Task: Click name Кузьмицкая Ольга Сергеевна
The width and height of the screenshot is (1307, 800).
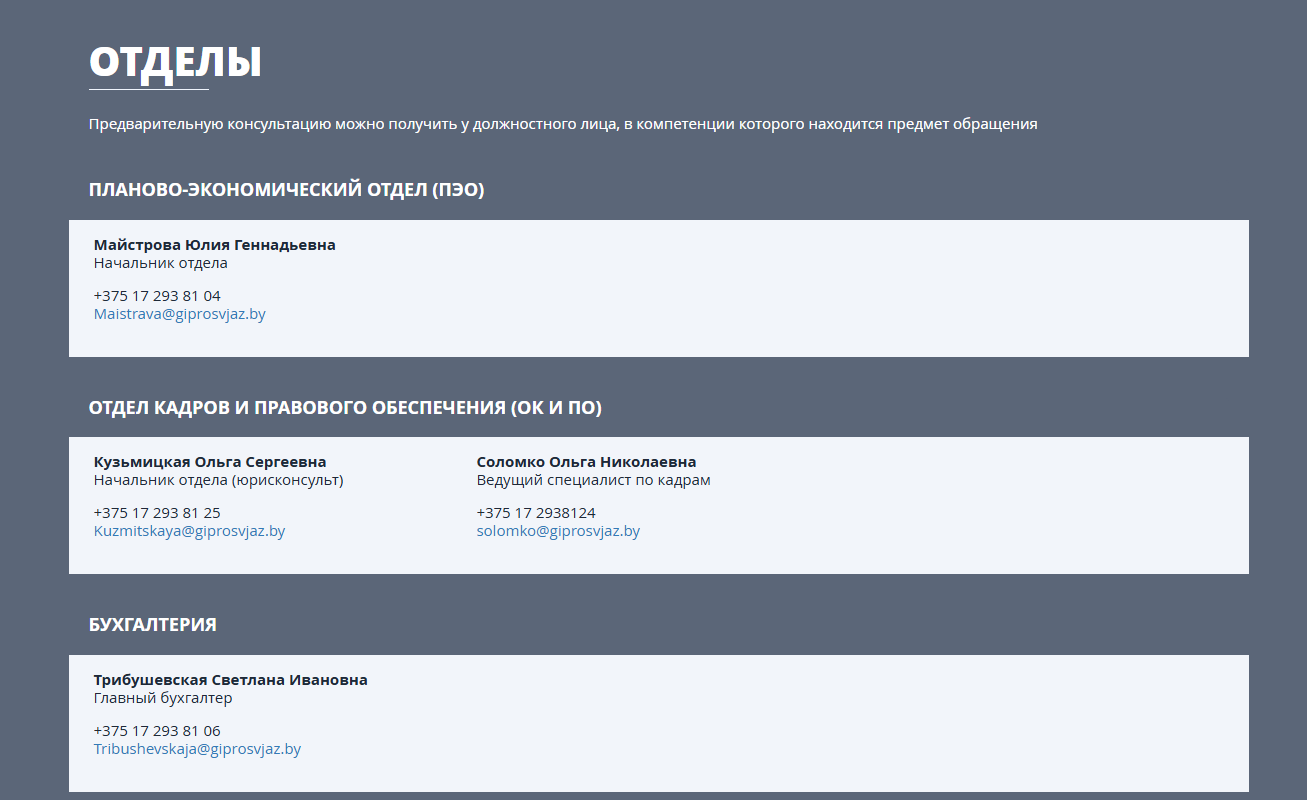Action: pos(210,462)
